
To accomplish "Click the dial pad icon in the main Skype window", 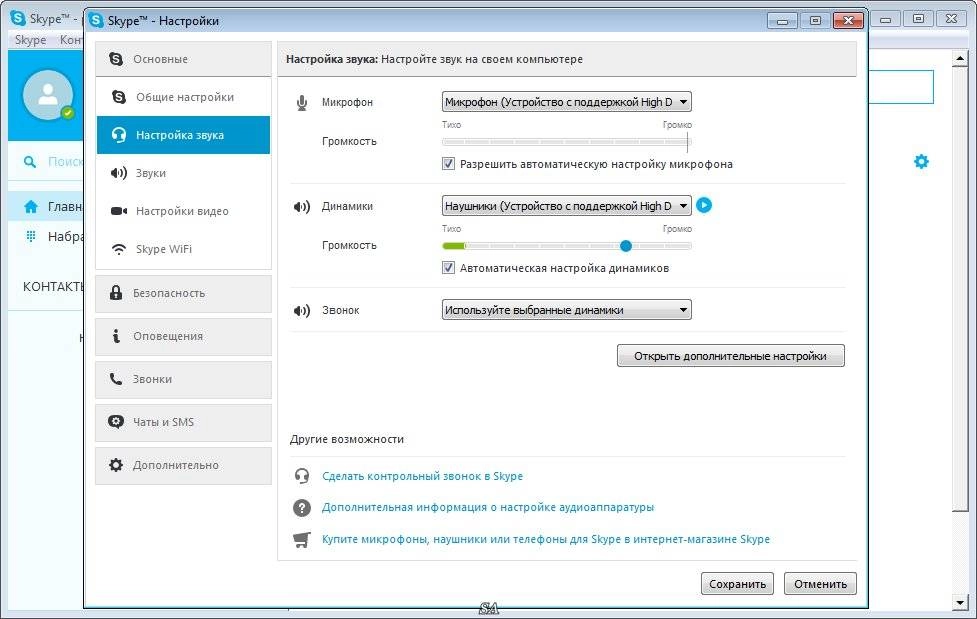I will coord(31,237).
